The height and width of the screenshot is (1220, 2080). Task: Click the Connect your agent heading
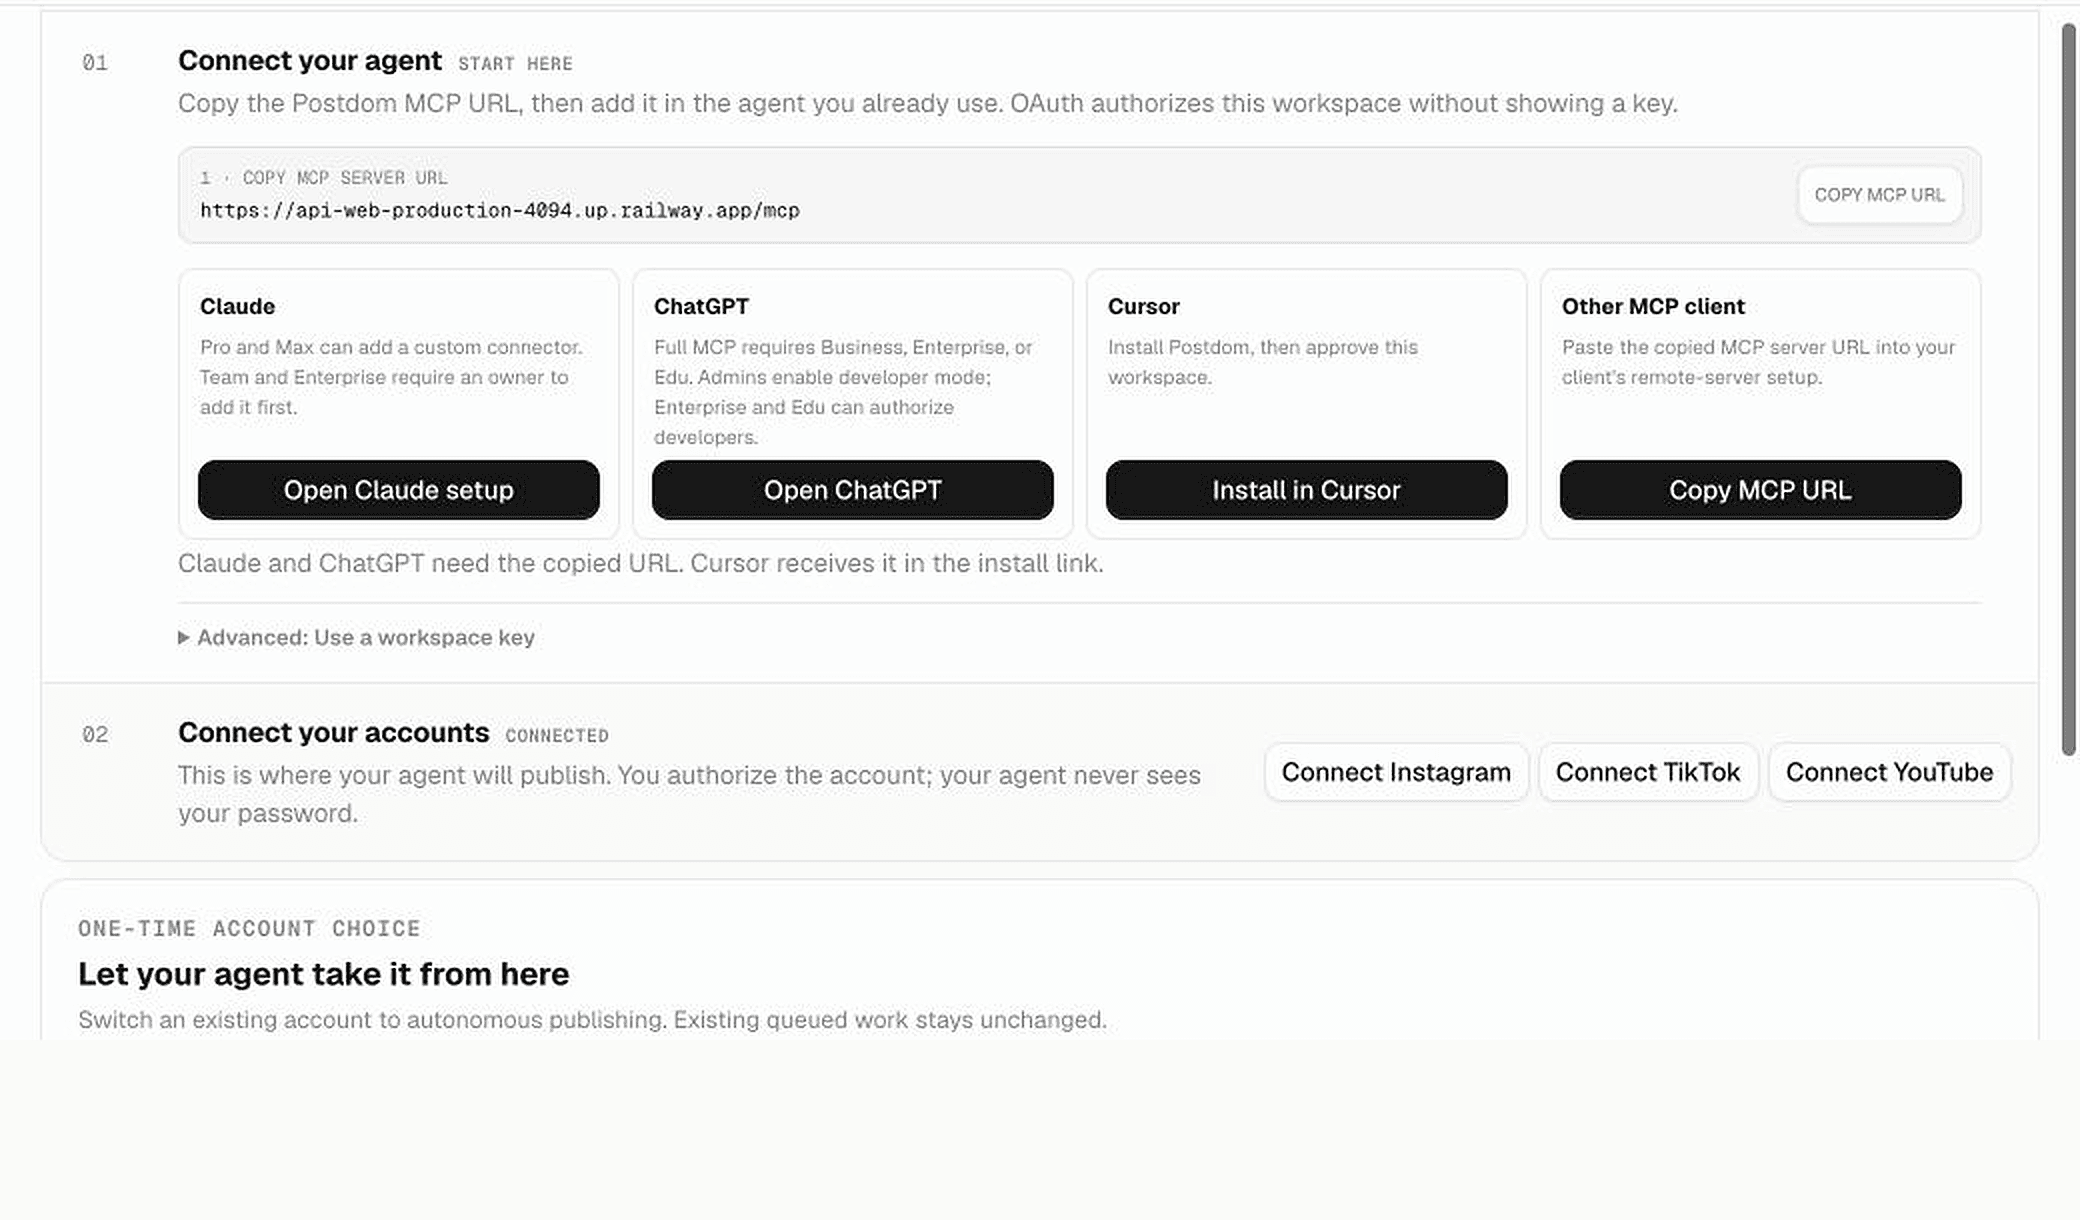click(310, 61)
